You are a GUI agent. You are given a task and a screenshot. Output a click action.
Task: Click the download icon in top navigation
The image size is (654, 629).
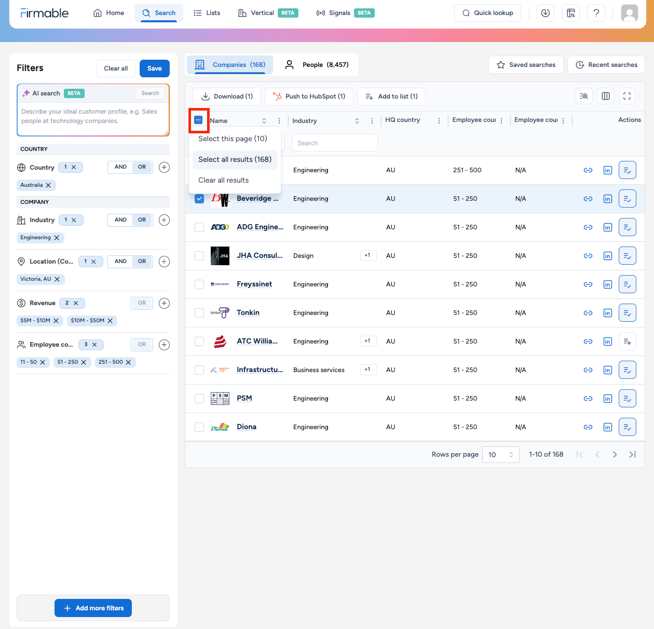click(545, 13)
